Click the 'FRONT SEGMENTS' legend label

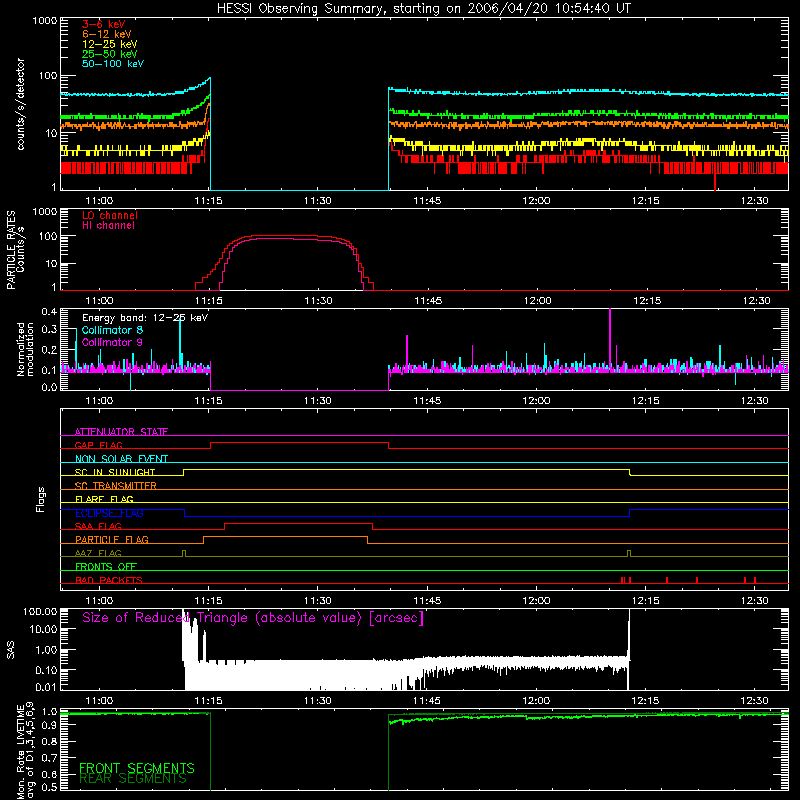pyautogui.click(x=137, y=768)
